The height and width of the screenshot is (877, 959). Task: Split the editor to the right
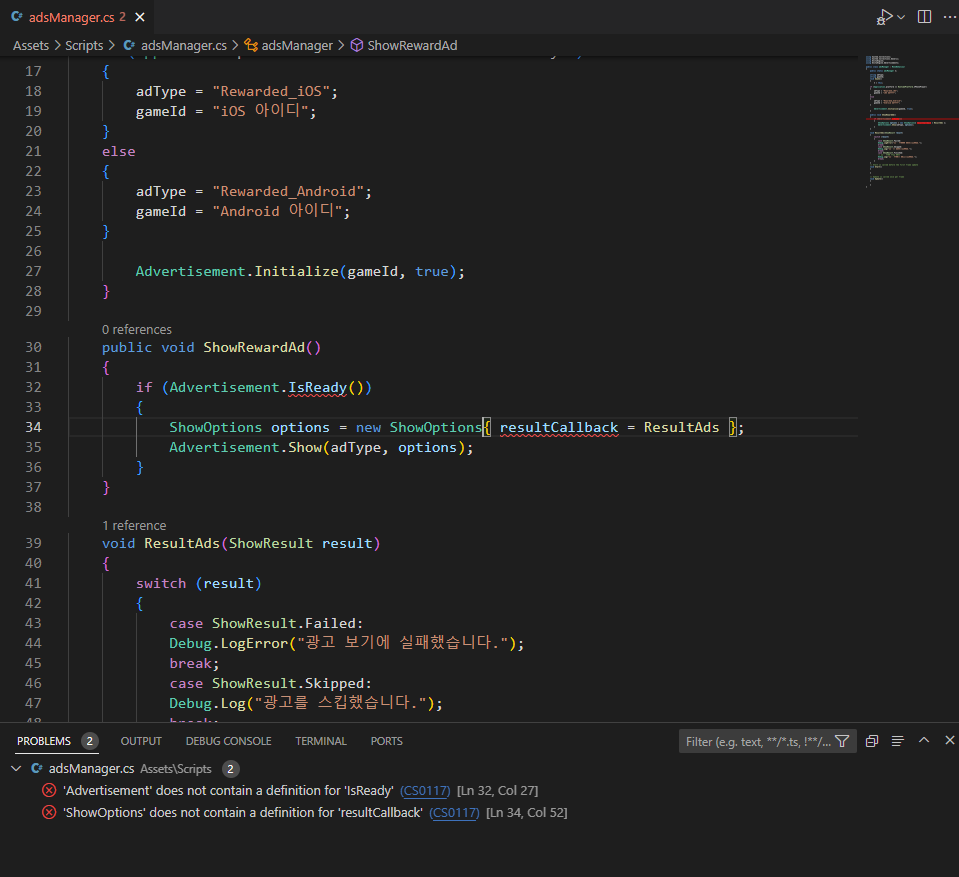925,17
